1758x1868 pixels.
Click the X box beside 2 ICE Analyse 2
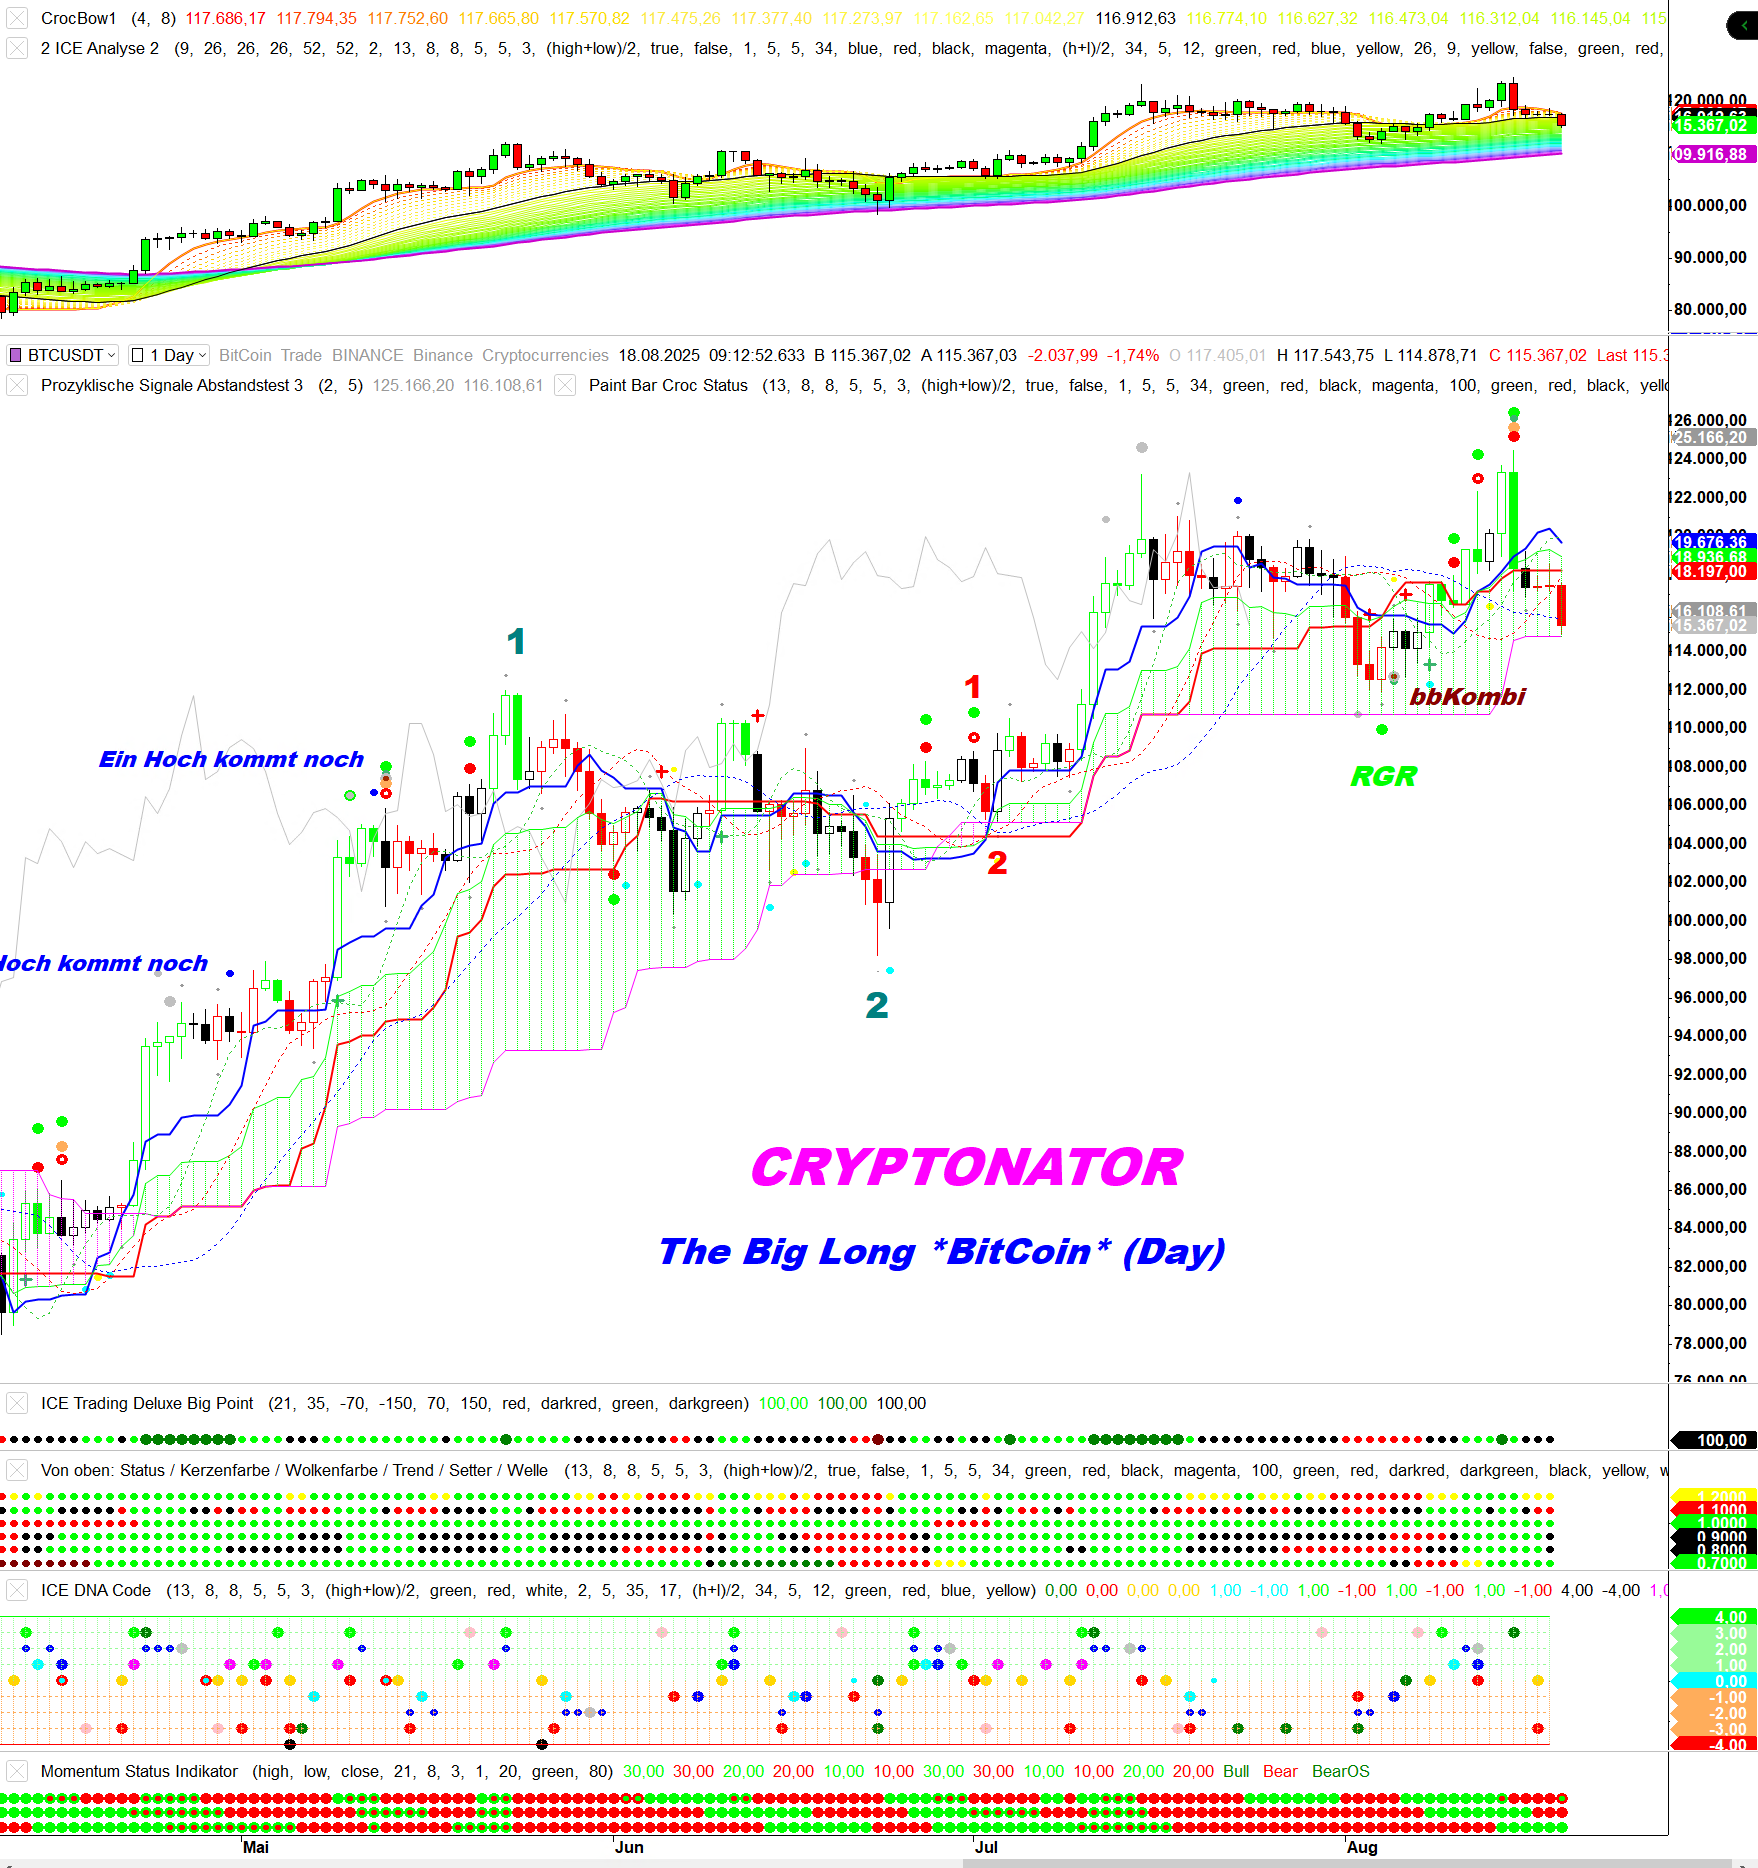tap(17, 49)
